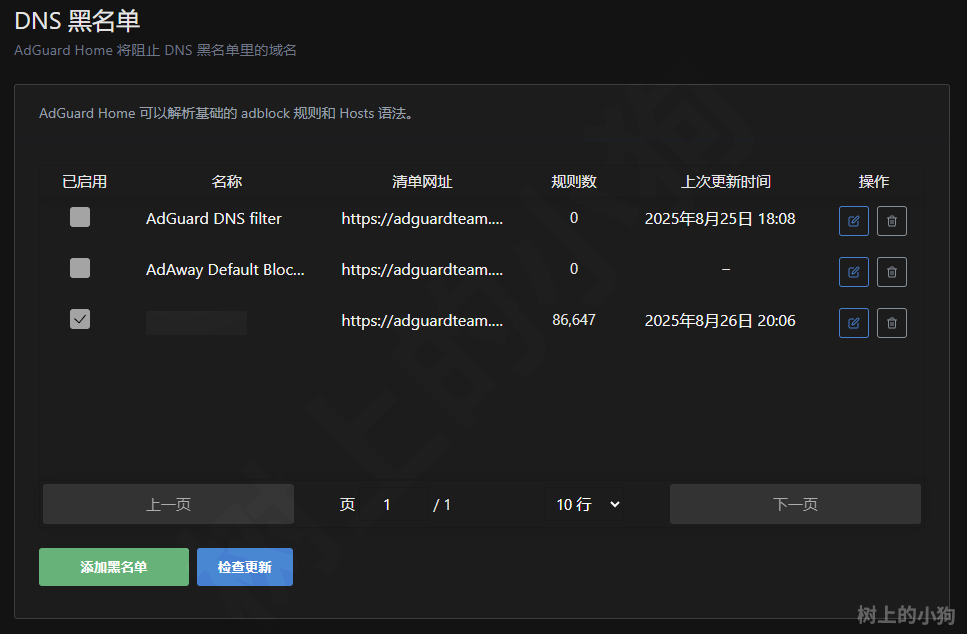Sort by the 清单网址 column header
Viewport: 967px width, 634px height.
[422, 181]
